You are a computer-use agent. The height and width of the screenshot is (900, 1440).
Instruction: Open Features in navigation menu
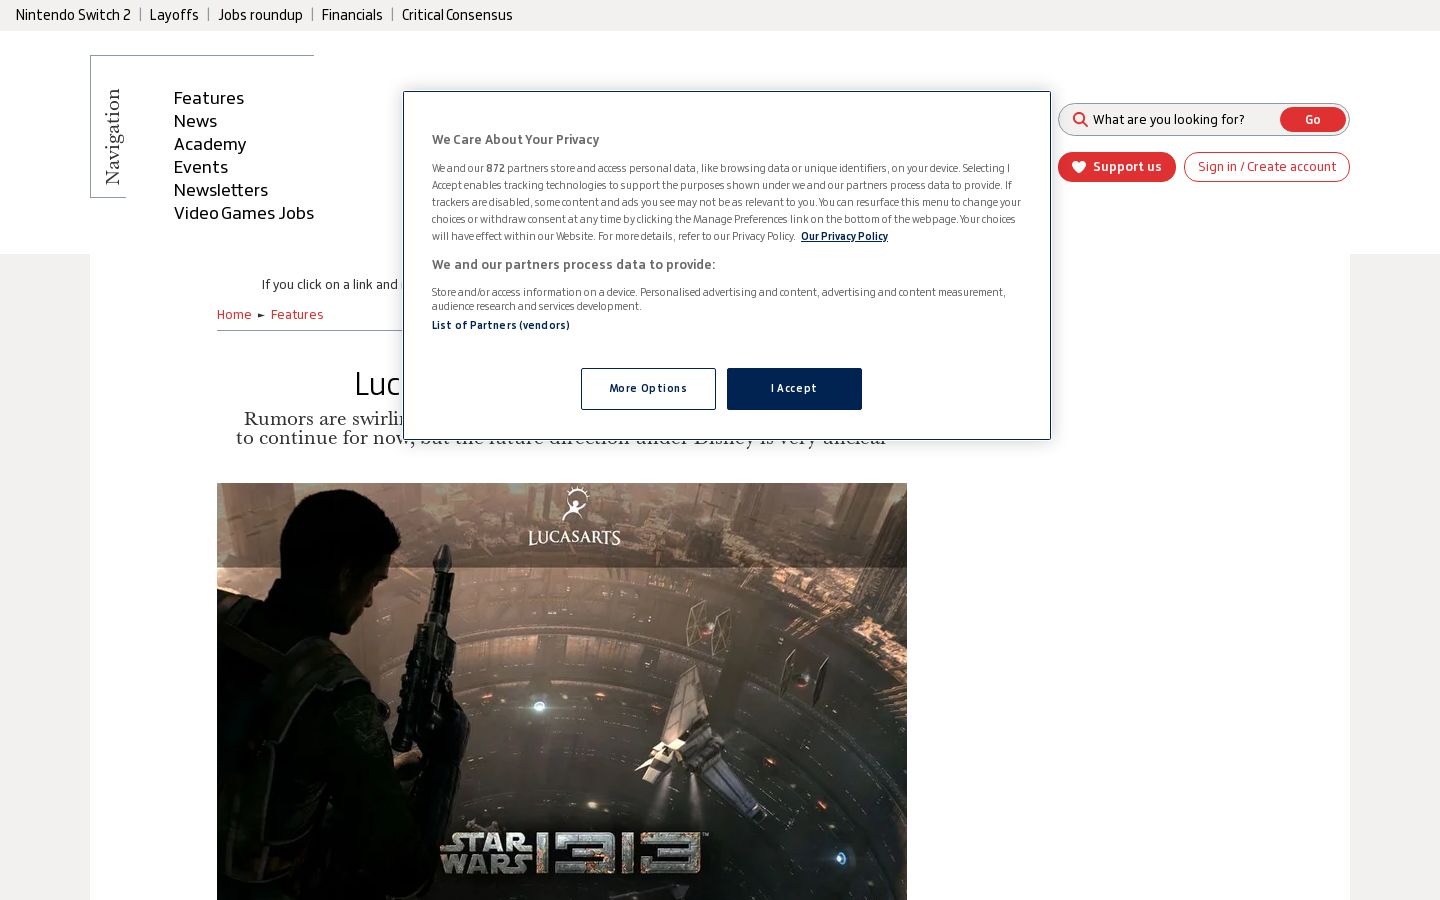click(209, 98)
